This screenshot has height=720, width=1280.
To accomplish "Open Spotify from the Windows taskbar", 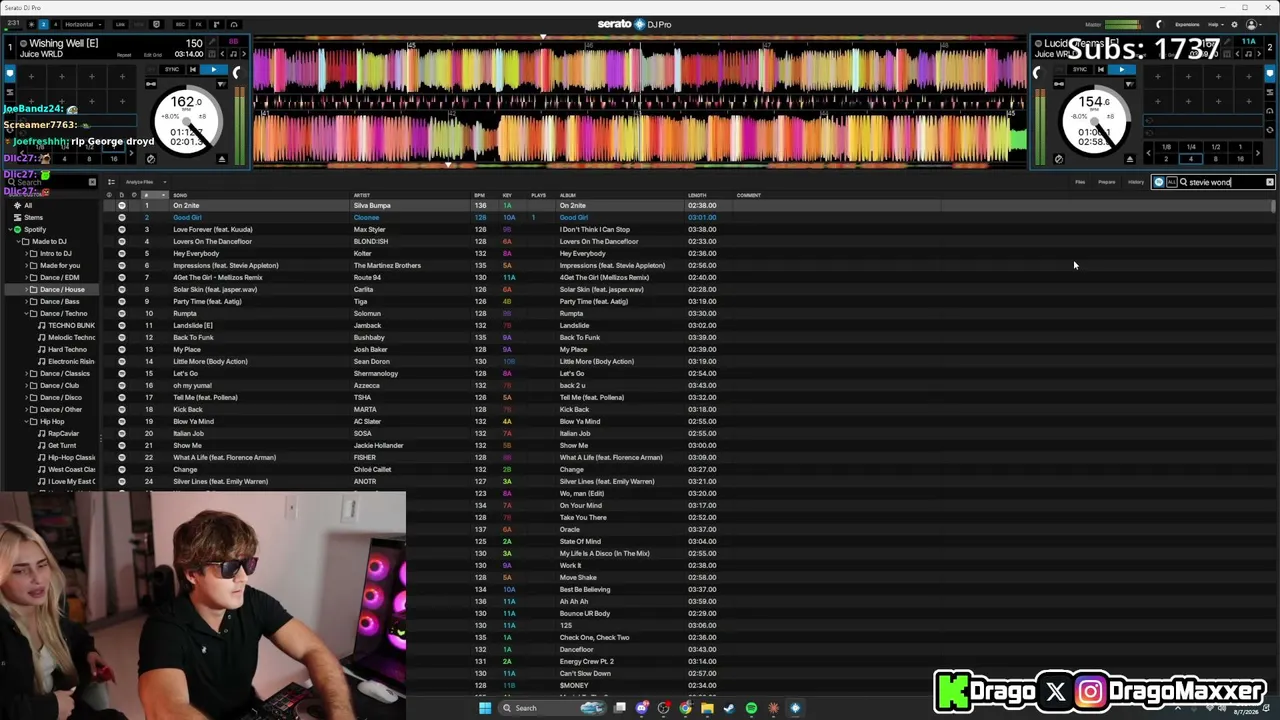I will coord(751,708).
